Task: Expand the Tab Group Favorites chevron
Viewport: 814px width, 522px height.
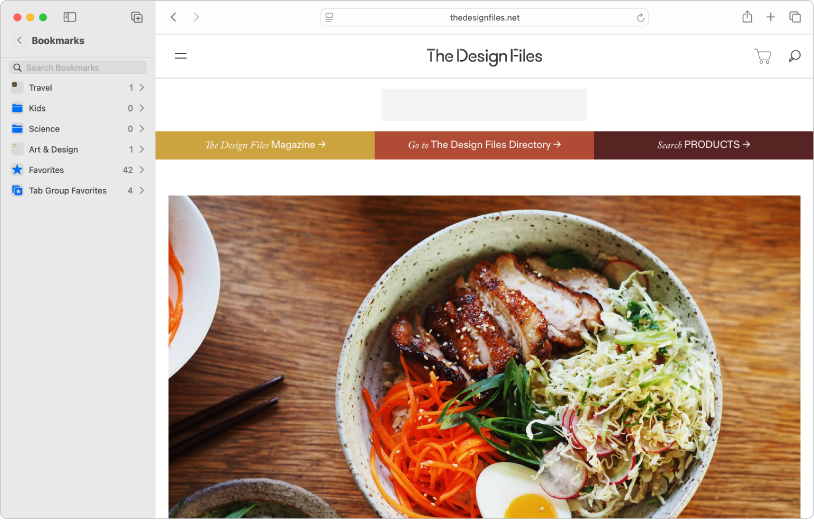Action: point(142,191)
